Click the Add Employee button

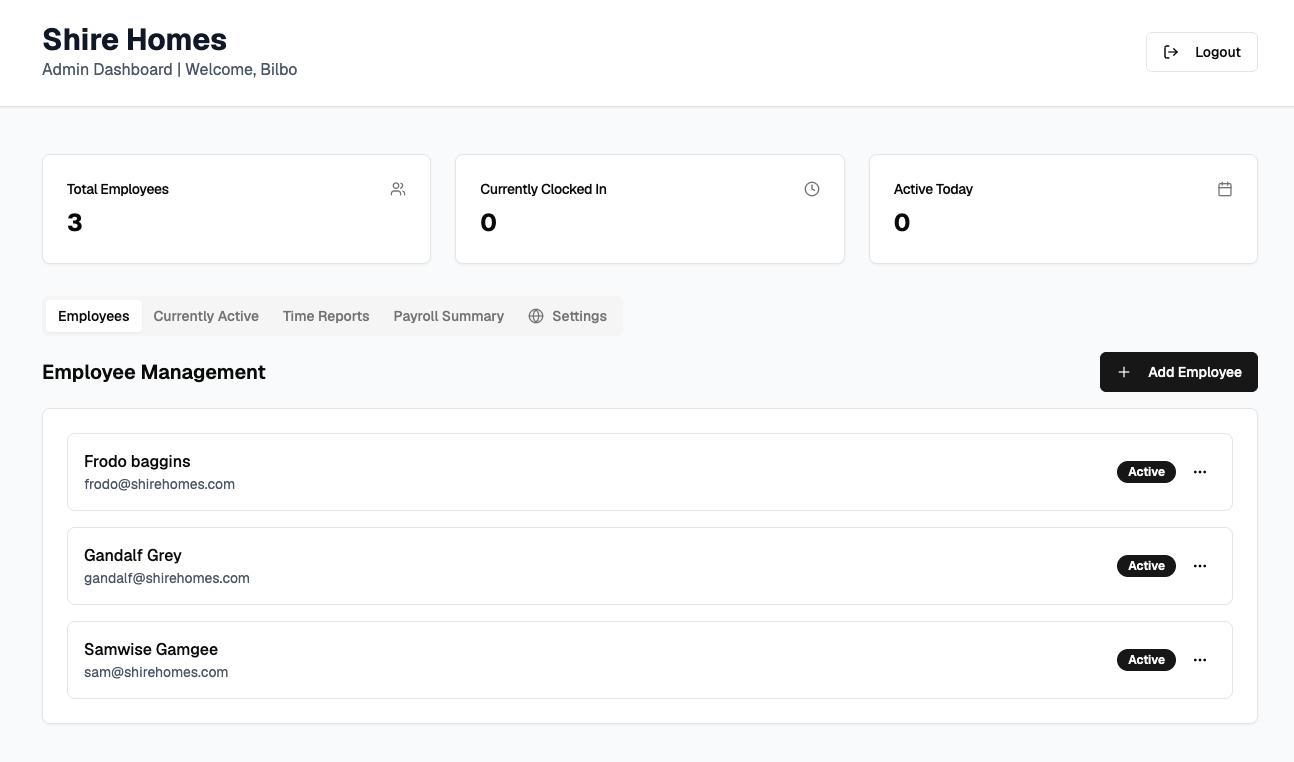1179,371
